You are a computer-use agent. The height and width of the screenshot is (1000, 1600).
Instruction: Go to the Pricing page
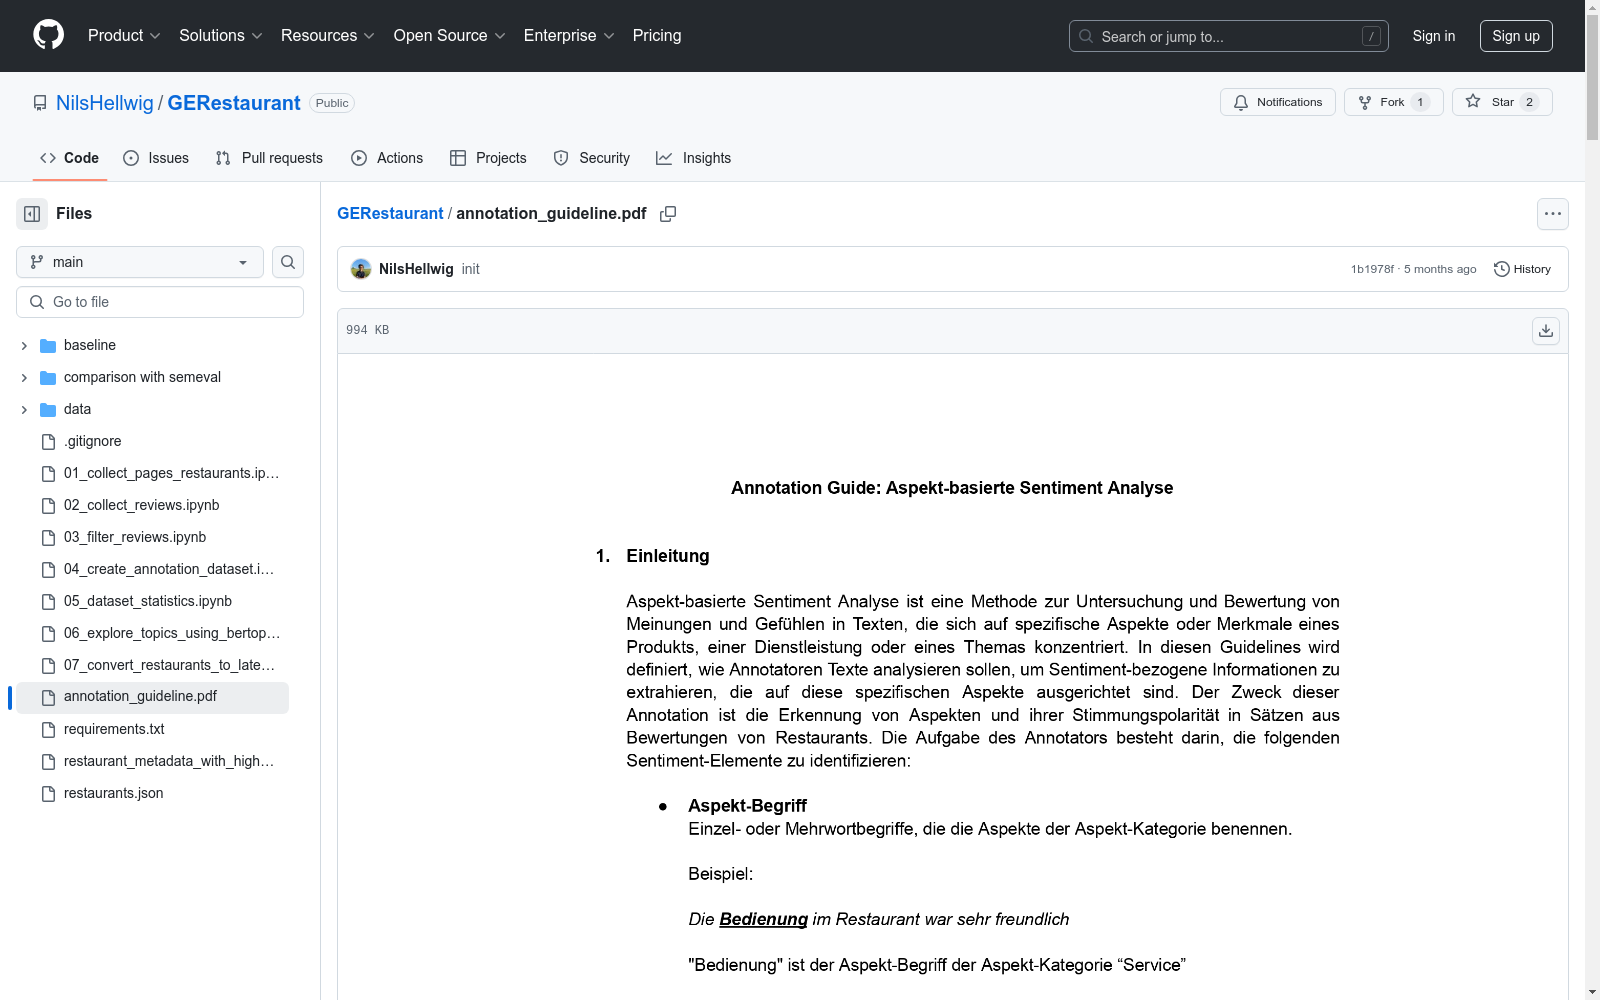(x=657, y=36)
